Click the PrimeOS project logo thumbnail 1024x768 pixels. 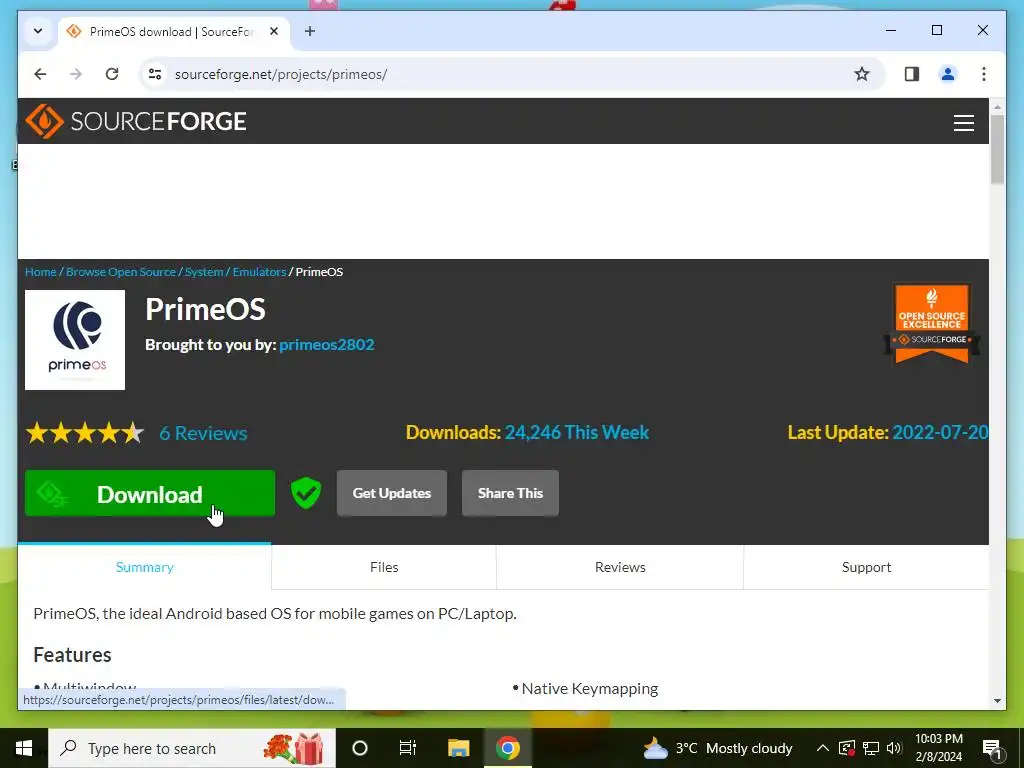(75, 340)
